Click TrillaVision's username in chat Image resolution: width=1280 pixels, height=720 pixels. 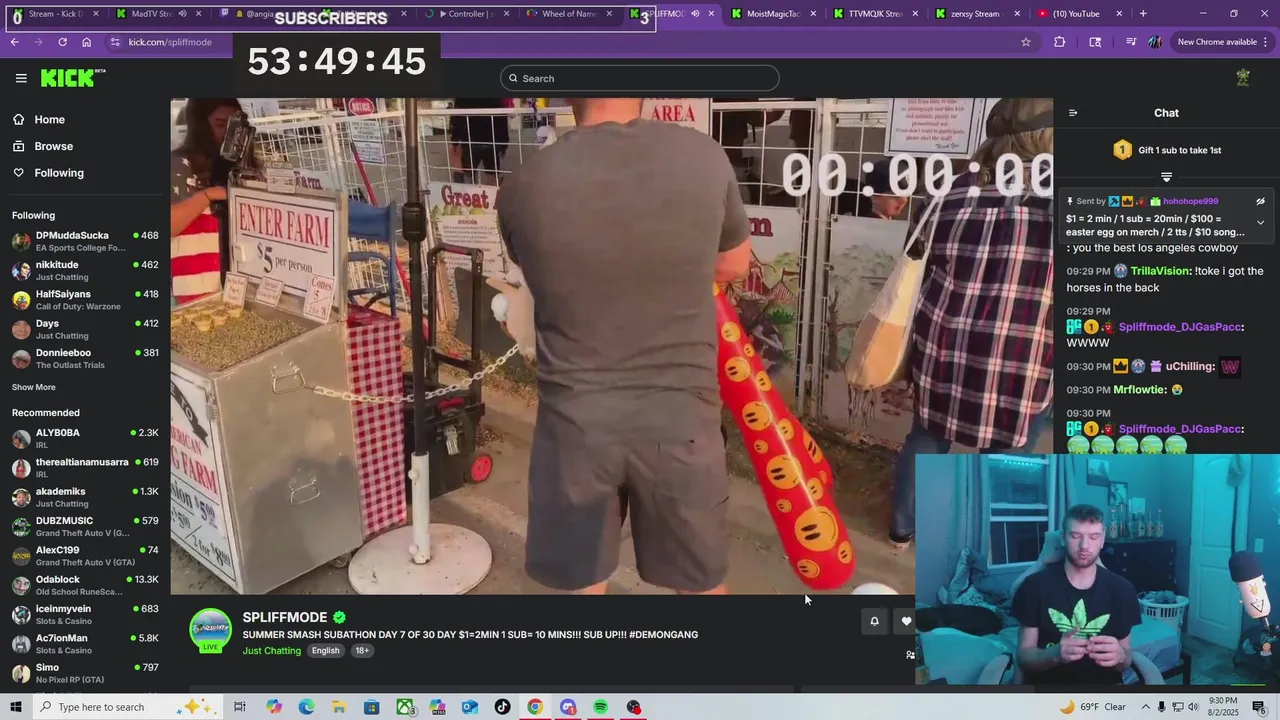1161,271
